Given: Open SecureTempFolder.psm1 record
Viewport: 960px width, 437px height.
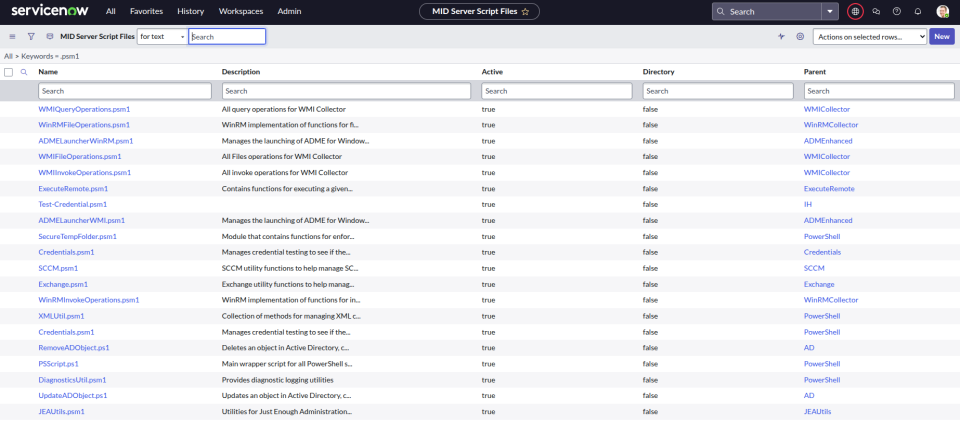Looking at the screenshot, I should (77, 236).
